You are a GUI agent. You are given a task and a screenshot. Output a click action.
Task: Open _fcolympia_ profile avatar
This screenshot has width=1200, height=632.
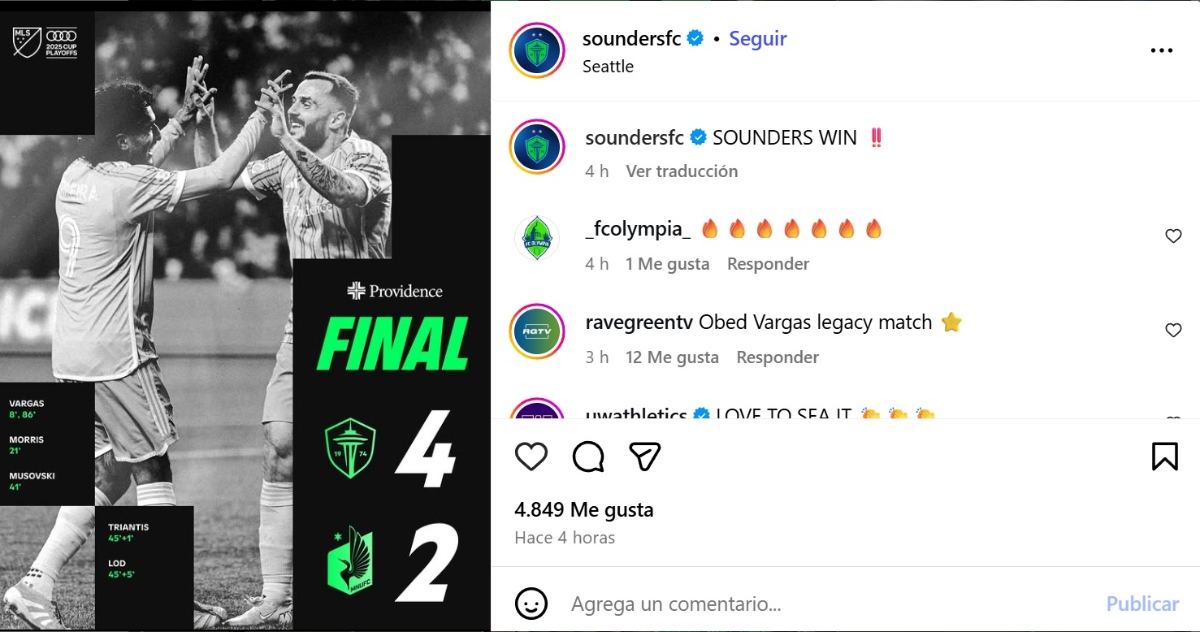point(538,238)
